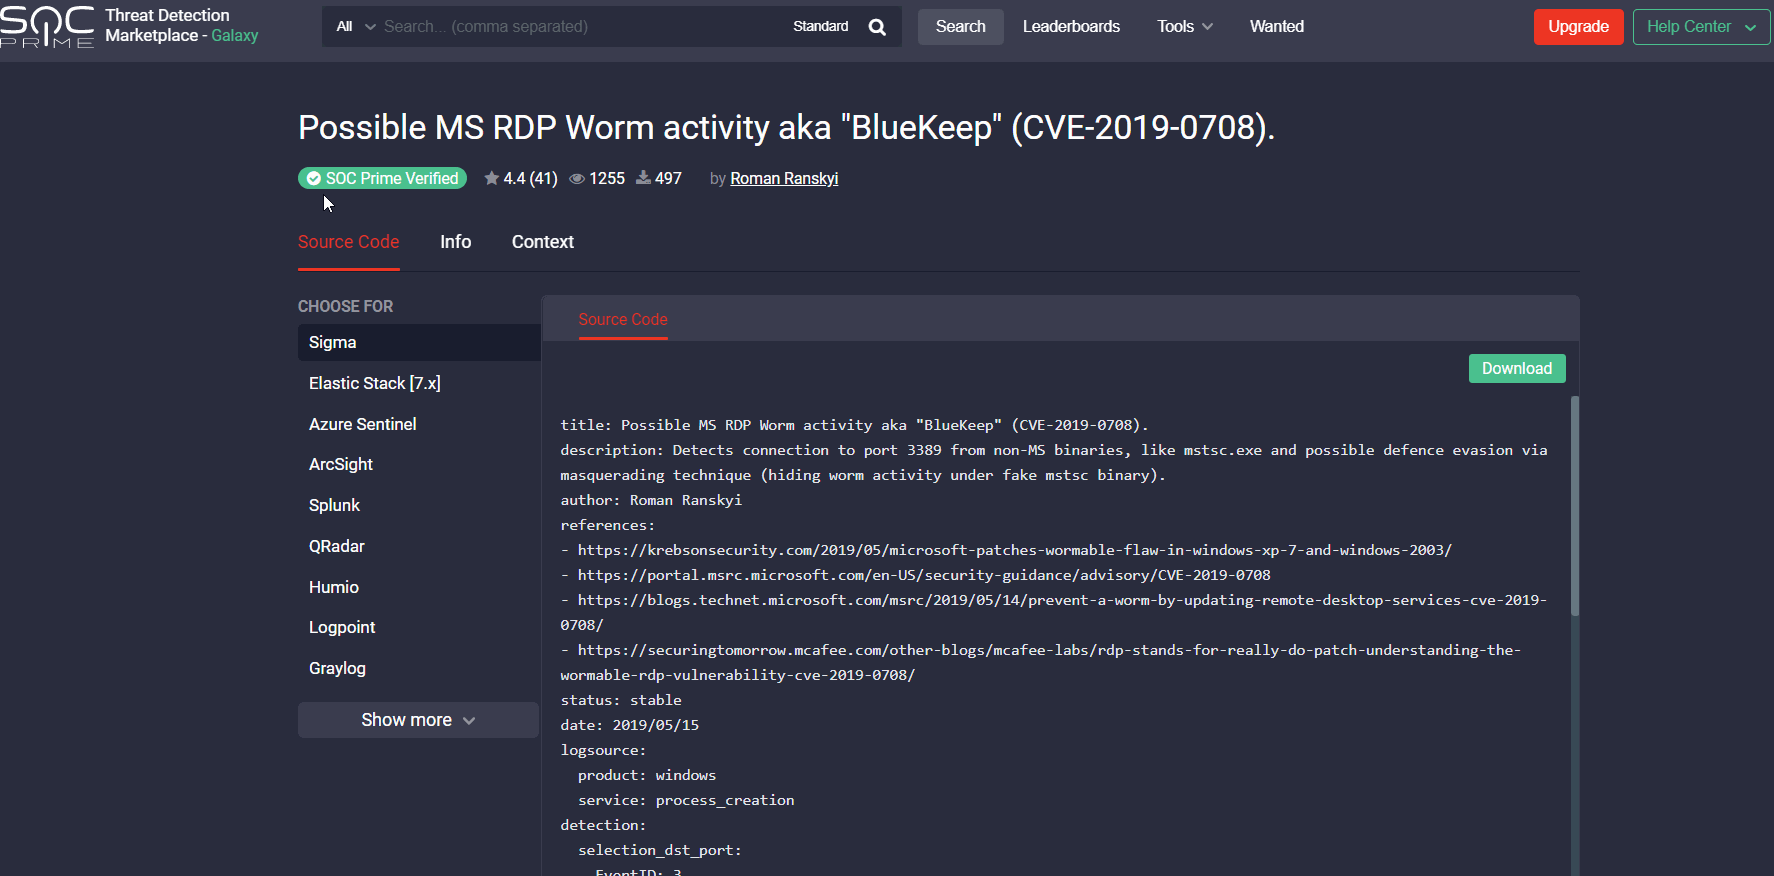Open author Roman Ranskyi's profile link
This screenshot has height=876, width=1774.
tap(784, 178)
